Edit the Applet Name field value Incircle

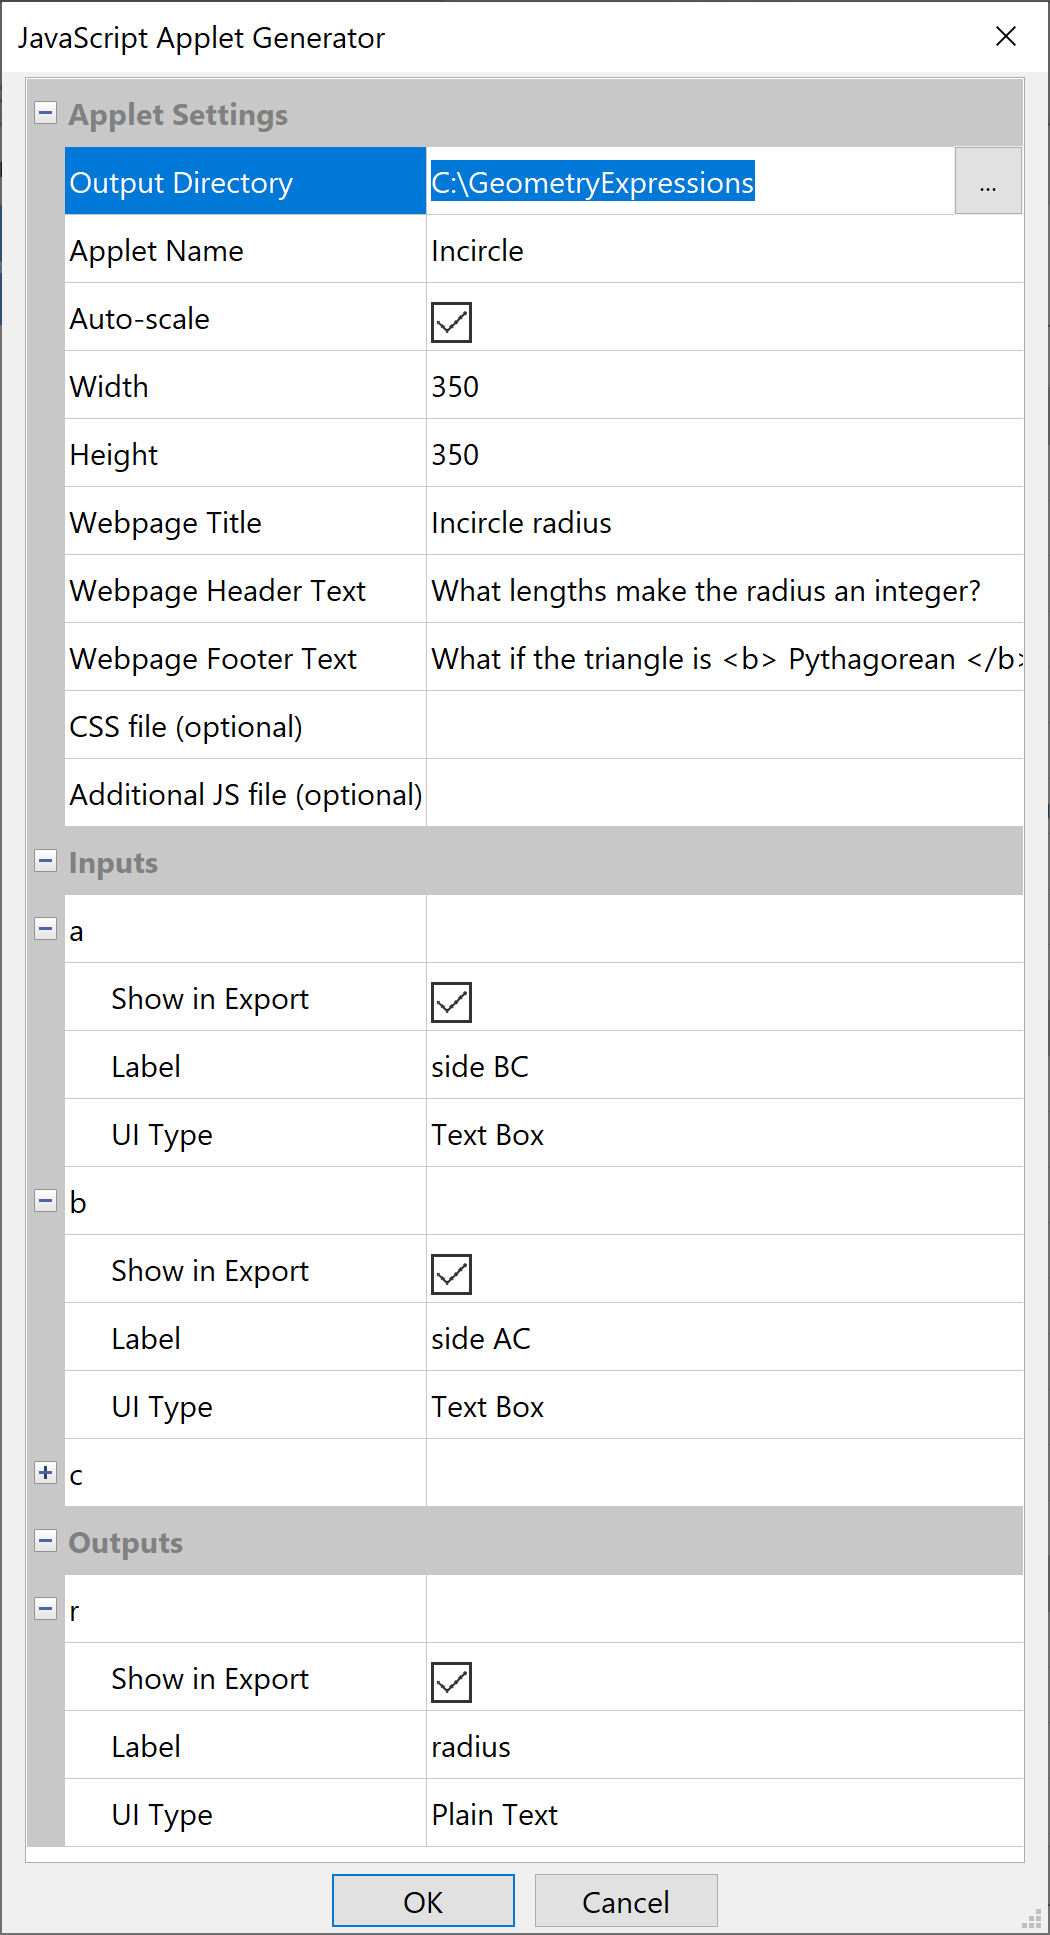point(724,251)
